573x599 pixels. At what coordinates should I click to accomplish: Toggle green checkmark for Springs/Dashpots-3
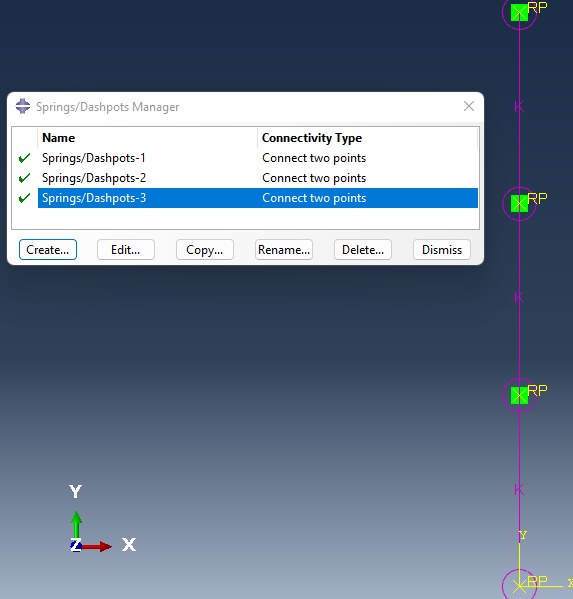(x=24, y=198)
